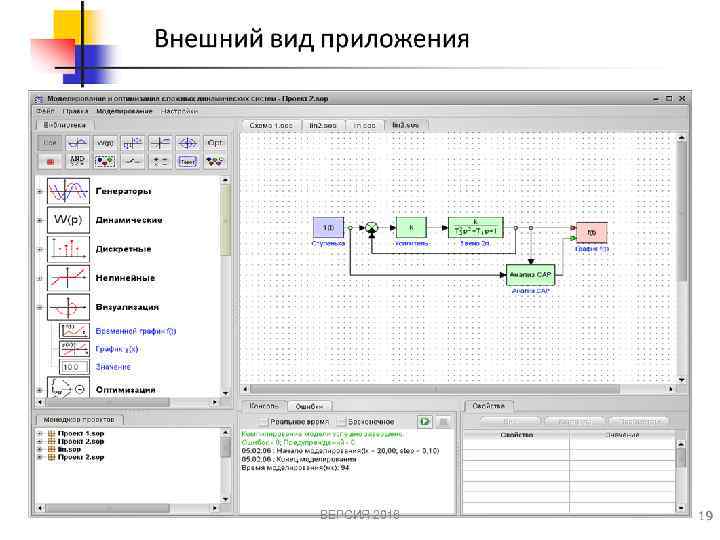Select the Свойства tab

point(489,406)
